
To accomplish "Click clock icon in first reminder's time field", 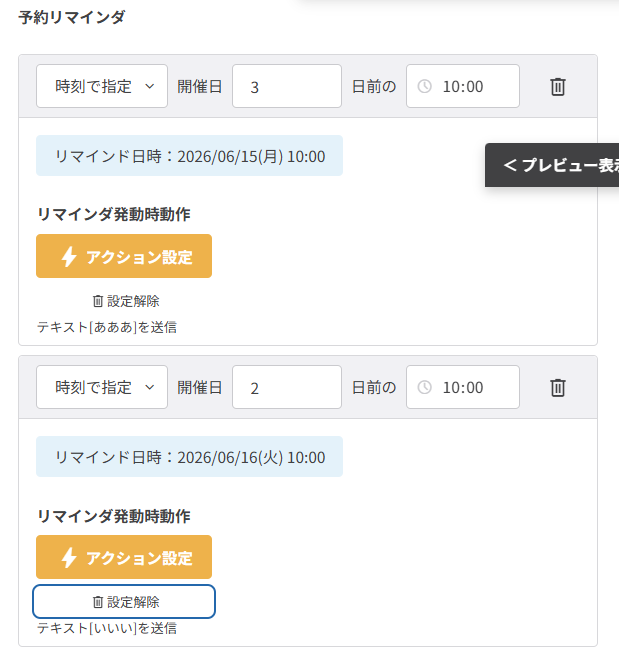I will click(424, 86).
